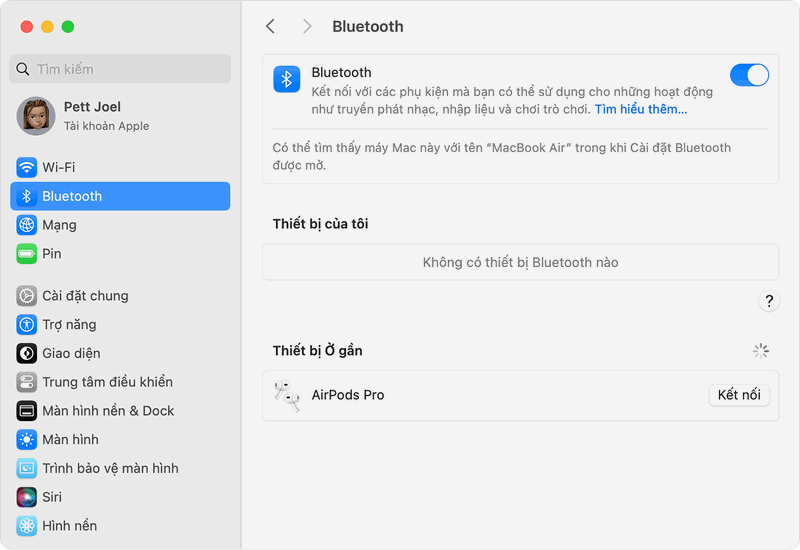The image size is (800, 550).
Task: Click the Trung tâm điều khiển icon
Action: (x=27, y=382)
